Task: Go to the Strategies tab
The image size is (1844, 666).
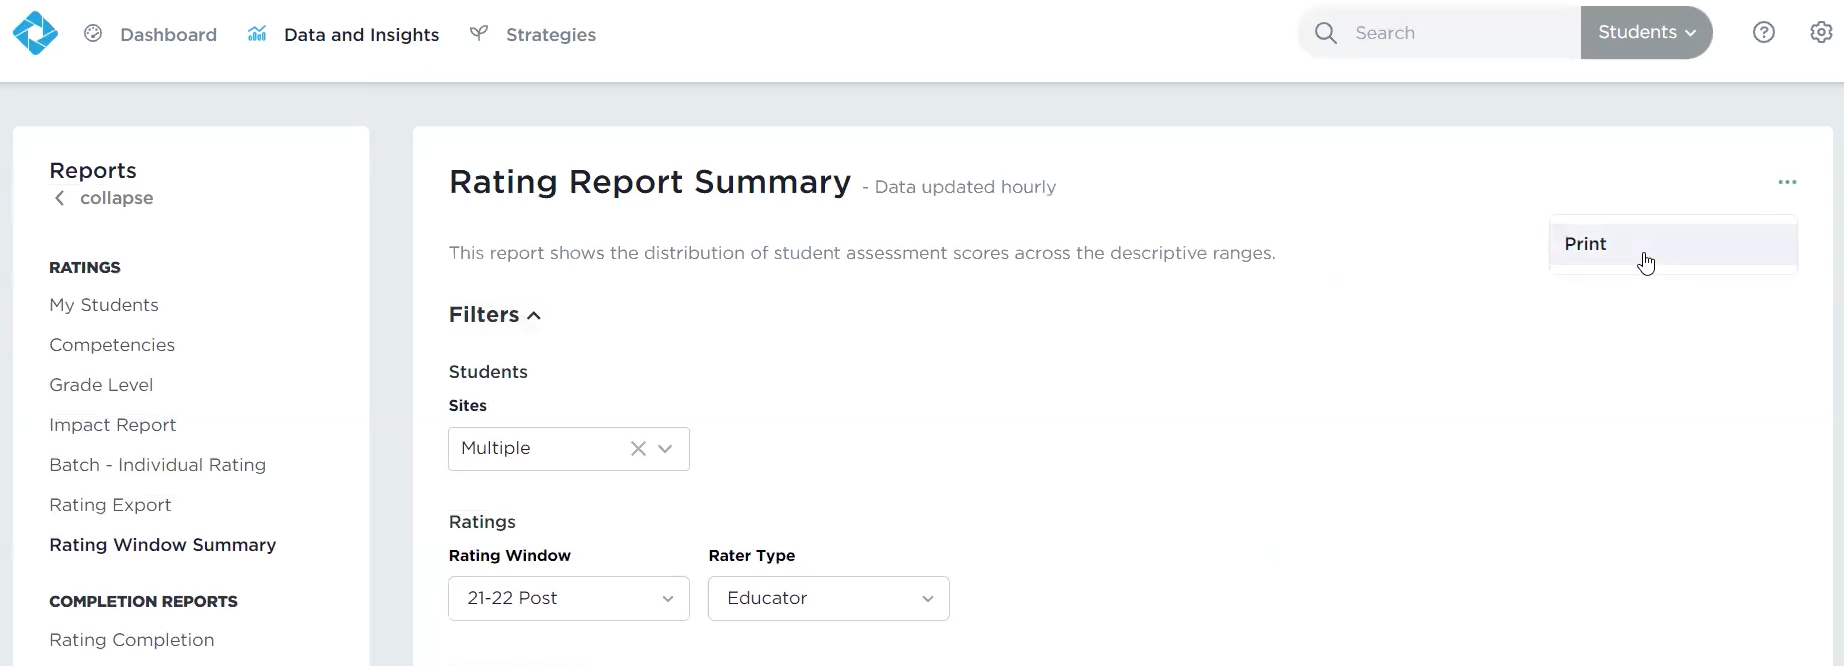Action: pyautogui.click(x=550, y=35)
